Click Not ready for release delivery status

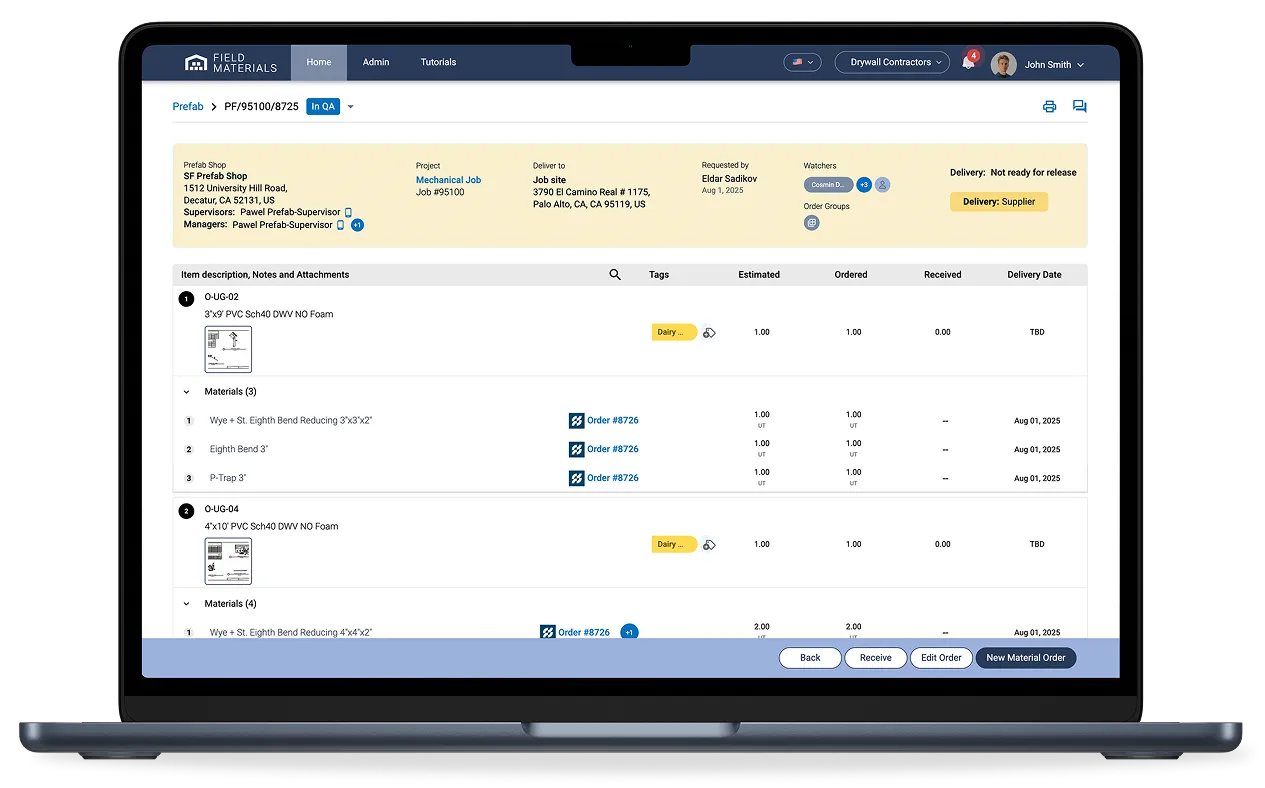point(1033,172)
